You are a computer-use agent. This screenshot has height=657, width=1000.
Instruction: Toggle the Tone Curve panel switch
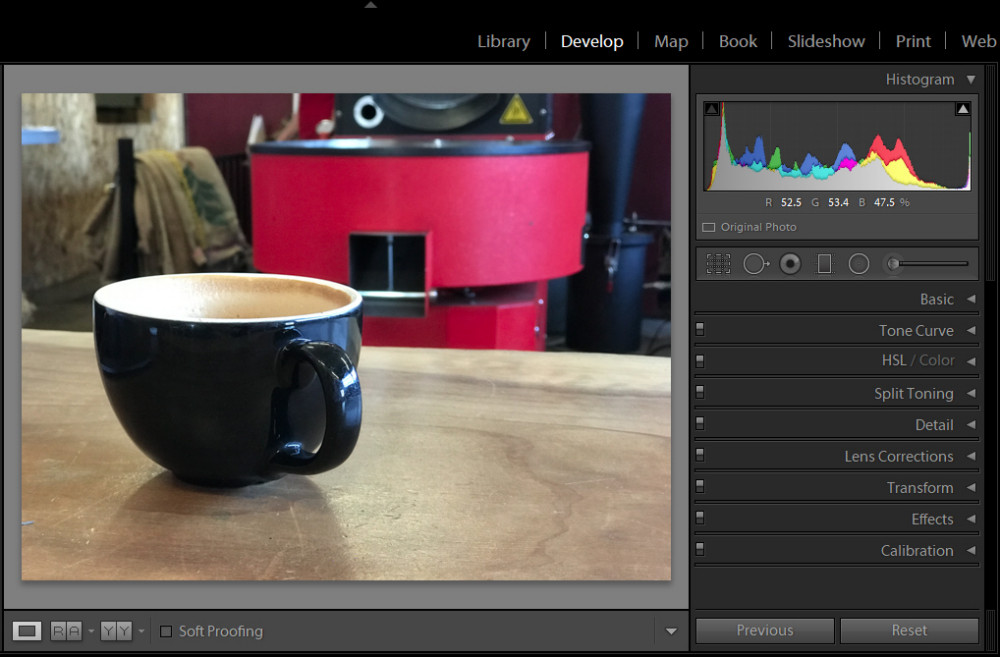point(700,329)
